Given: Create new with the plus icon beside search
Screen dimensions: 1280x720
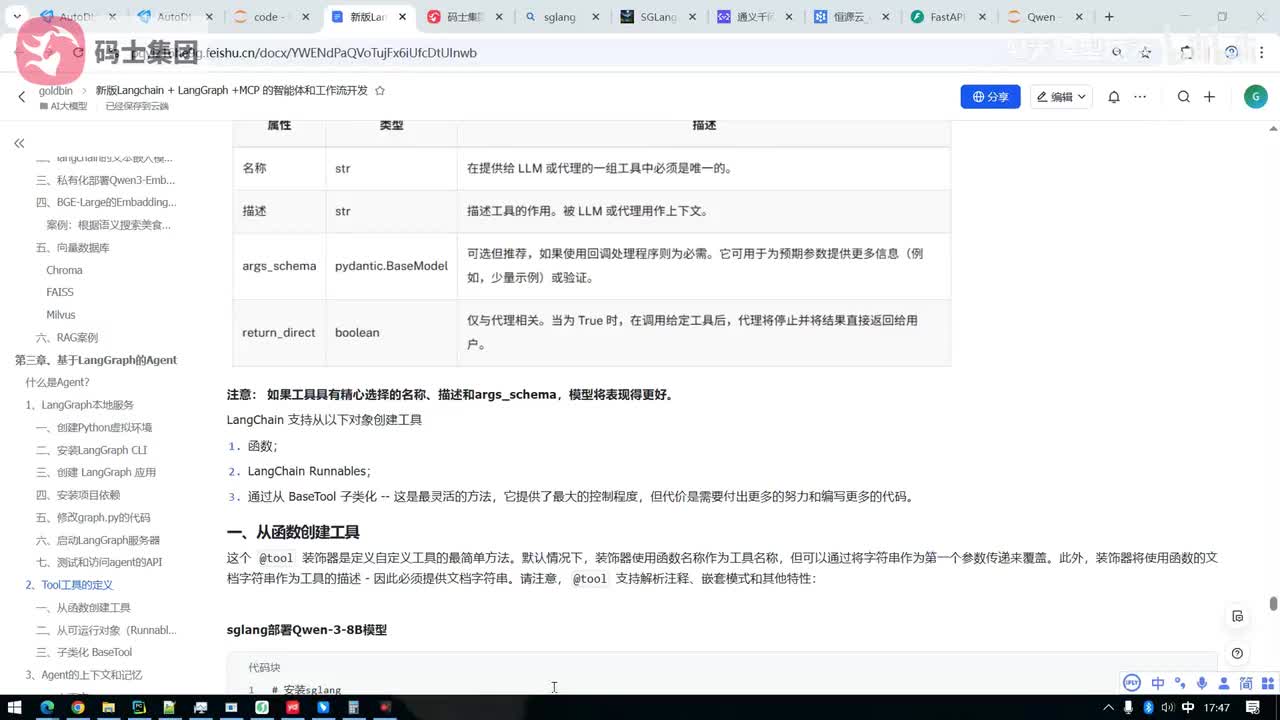Looking at the screenshot, I should [x=1209, y=97].
